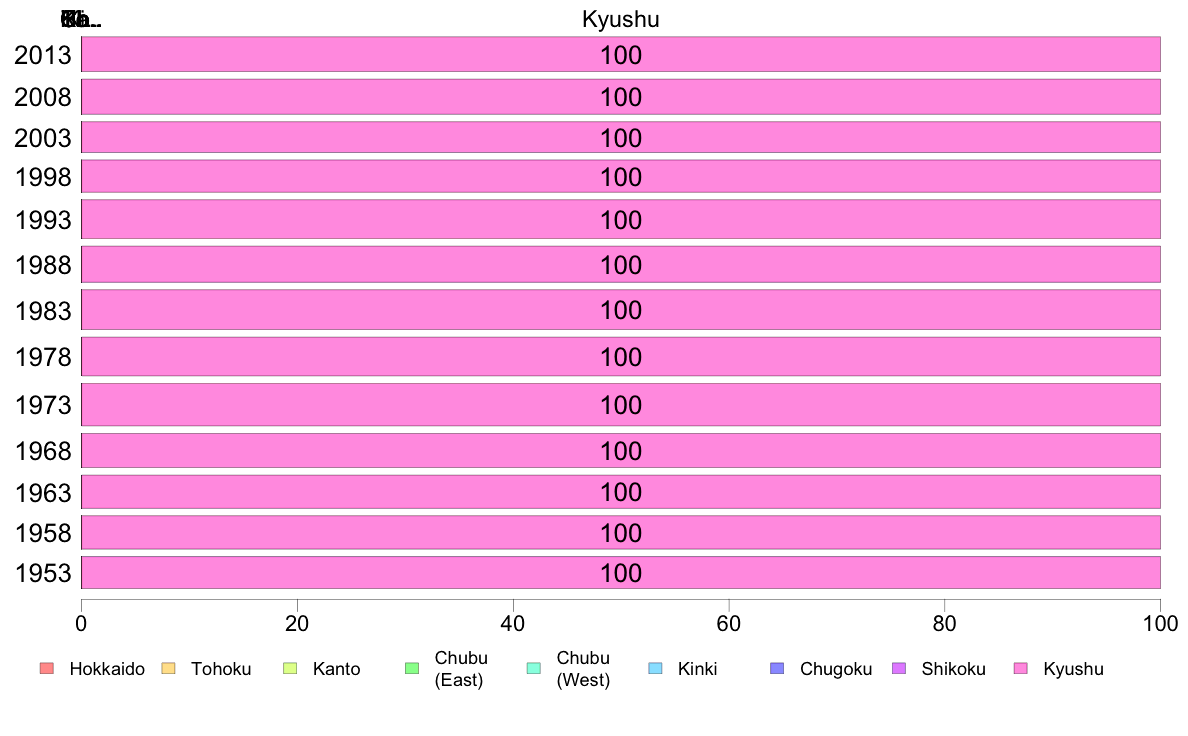Screen dimensions: 1188x736
Task: Click the Kyushu legend color swatch
Action: tap(1021, 669)
